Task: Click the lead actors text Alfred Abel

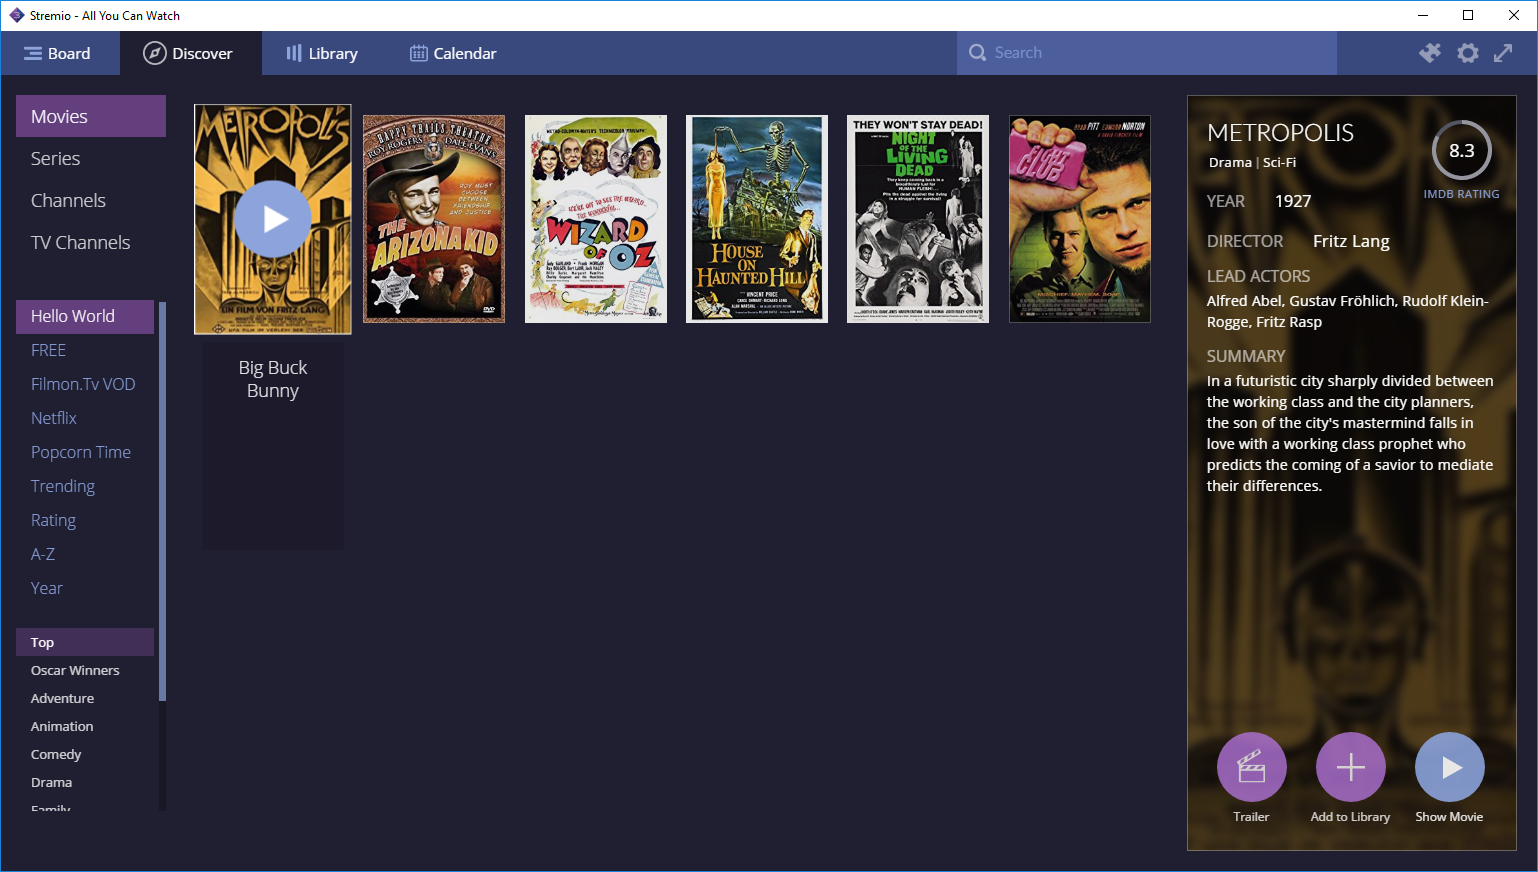Action: pyautogui.click(x=1244, y=300)
